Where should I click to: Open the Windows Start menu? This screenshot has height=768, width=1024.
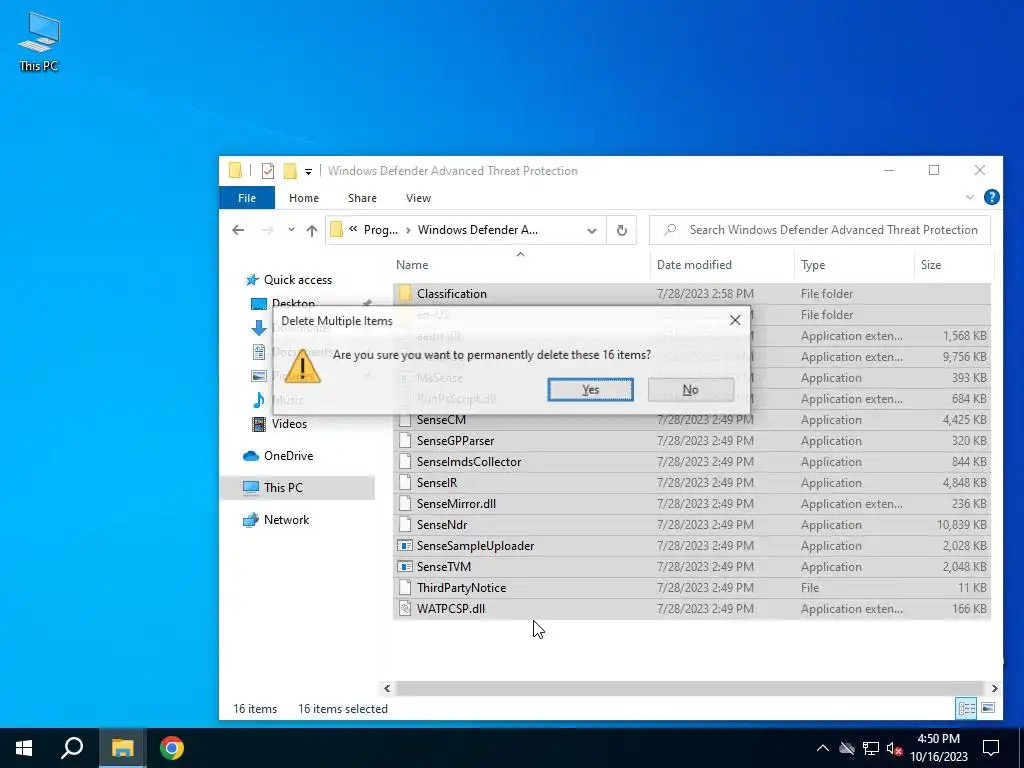[x=24, y=748]
